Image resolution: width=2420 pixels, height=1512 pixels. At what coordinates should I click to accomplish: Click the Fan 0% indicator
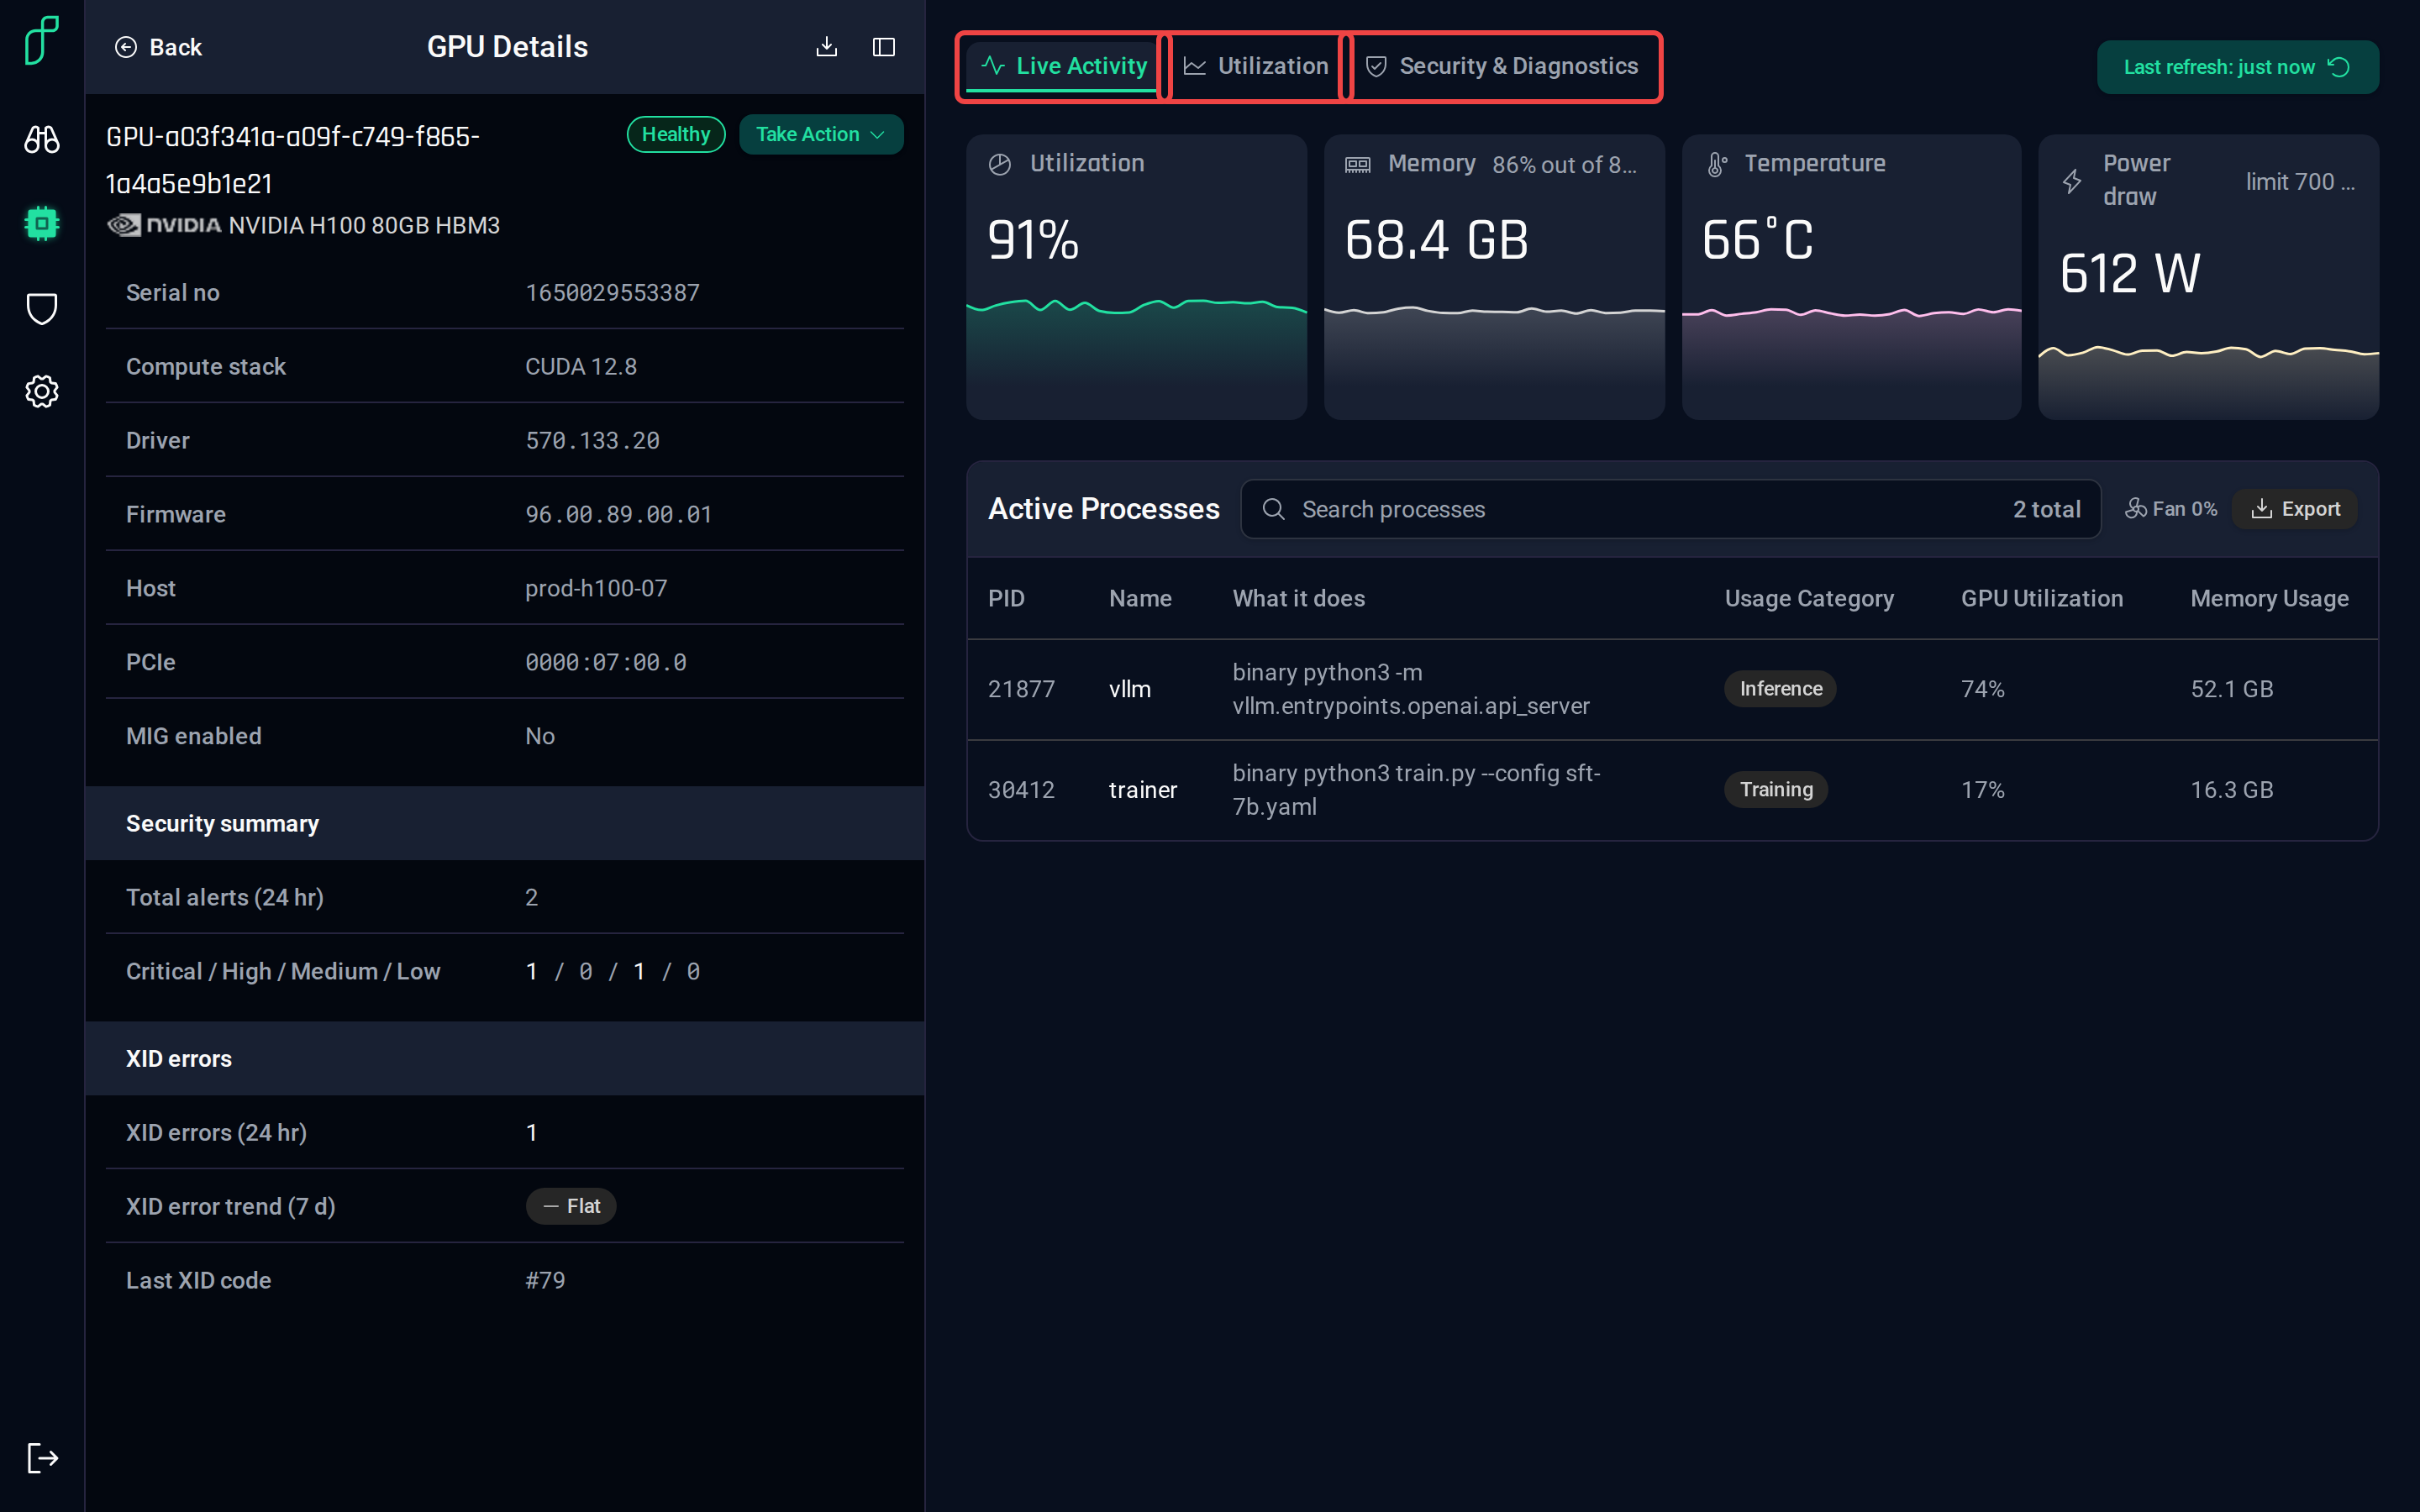tap(2171, 509)
